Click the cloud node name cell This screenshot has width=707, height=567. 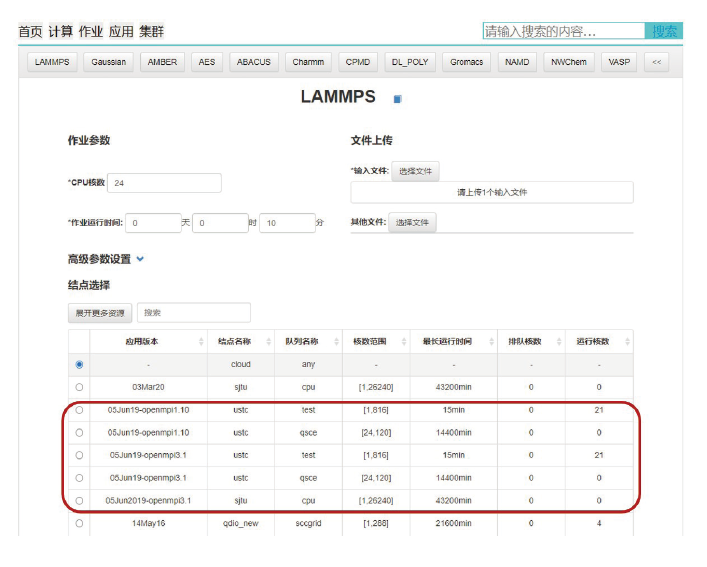(241, 364)
